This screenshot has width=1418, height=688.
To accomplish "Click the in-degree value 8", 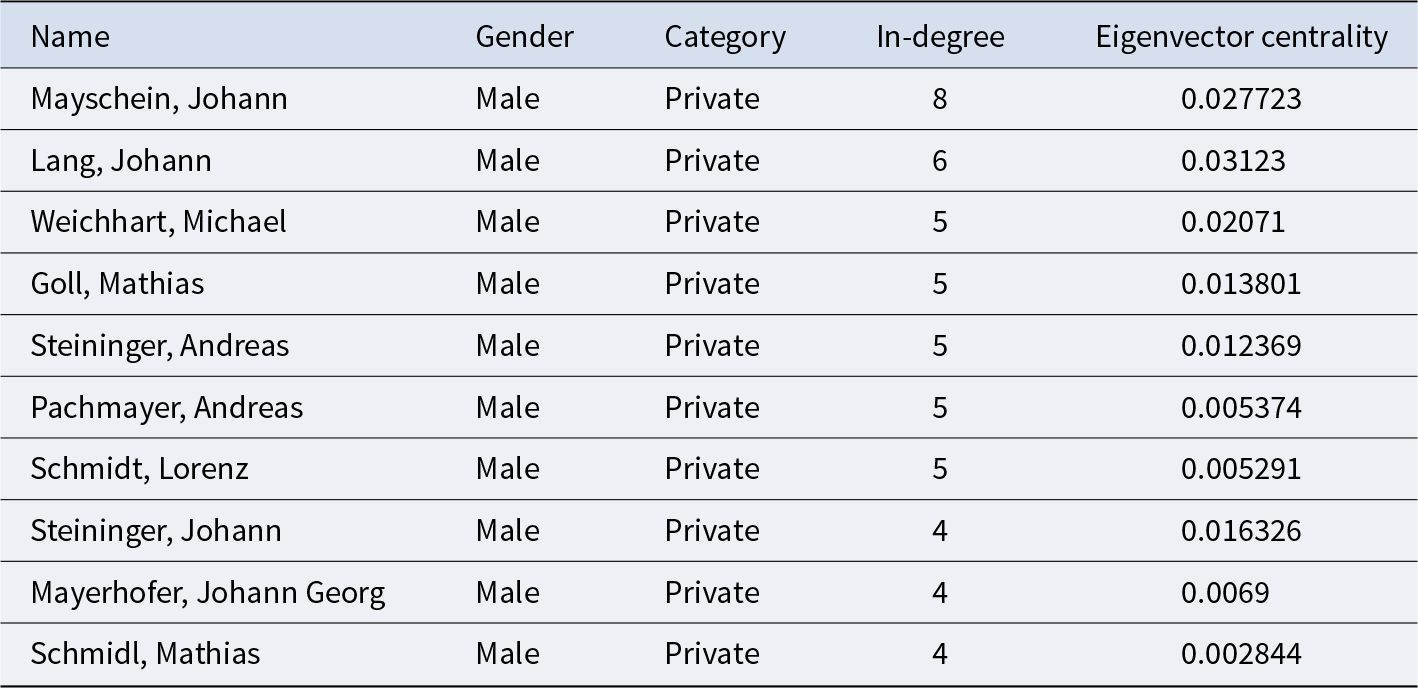I will [939, 99].
